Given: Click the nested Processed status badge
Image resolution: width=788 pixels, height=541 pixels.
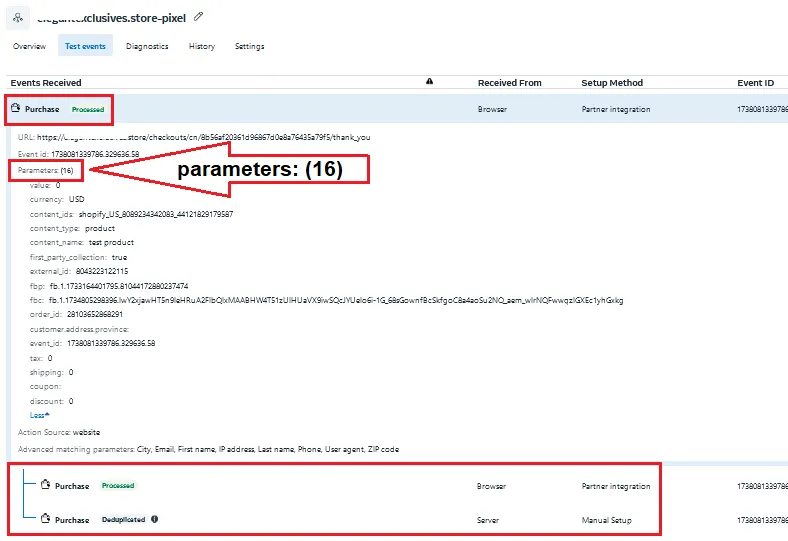Looking at the screenshot, I should pyautogui.click(x=118, y=486).
